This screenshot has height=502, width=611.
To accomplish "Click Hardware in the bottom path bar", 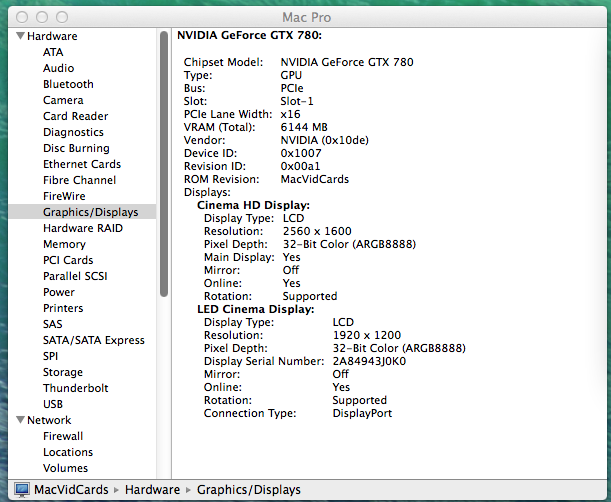I will 152,489.
